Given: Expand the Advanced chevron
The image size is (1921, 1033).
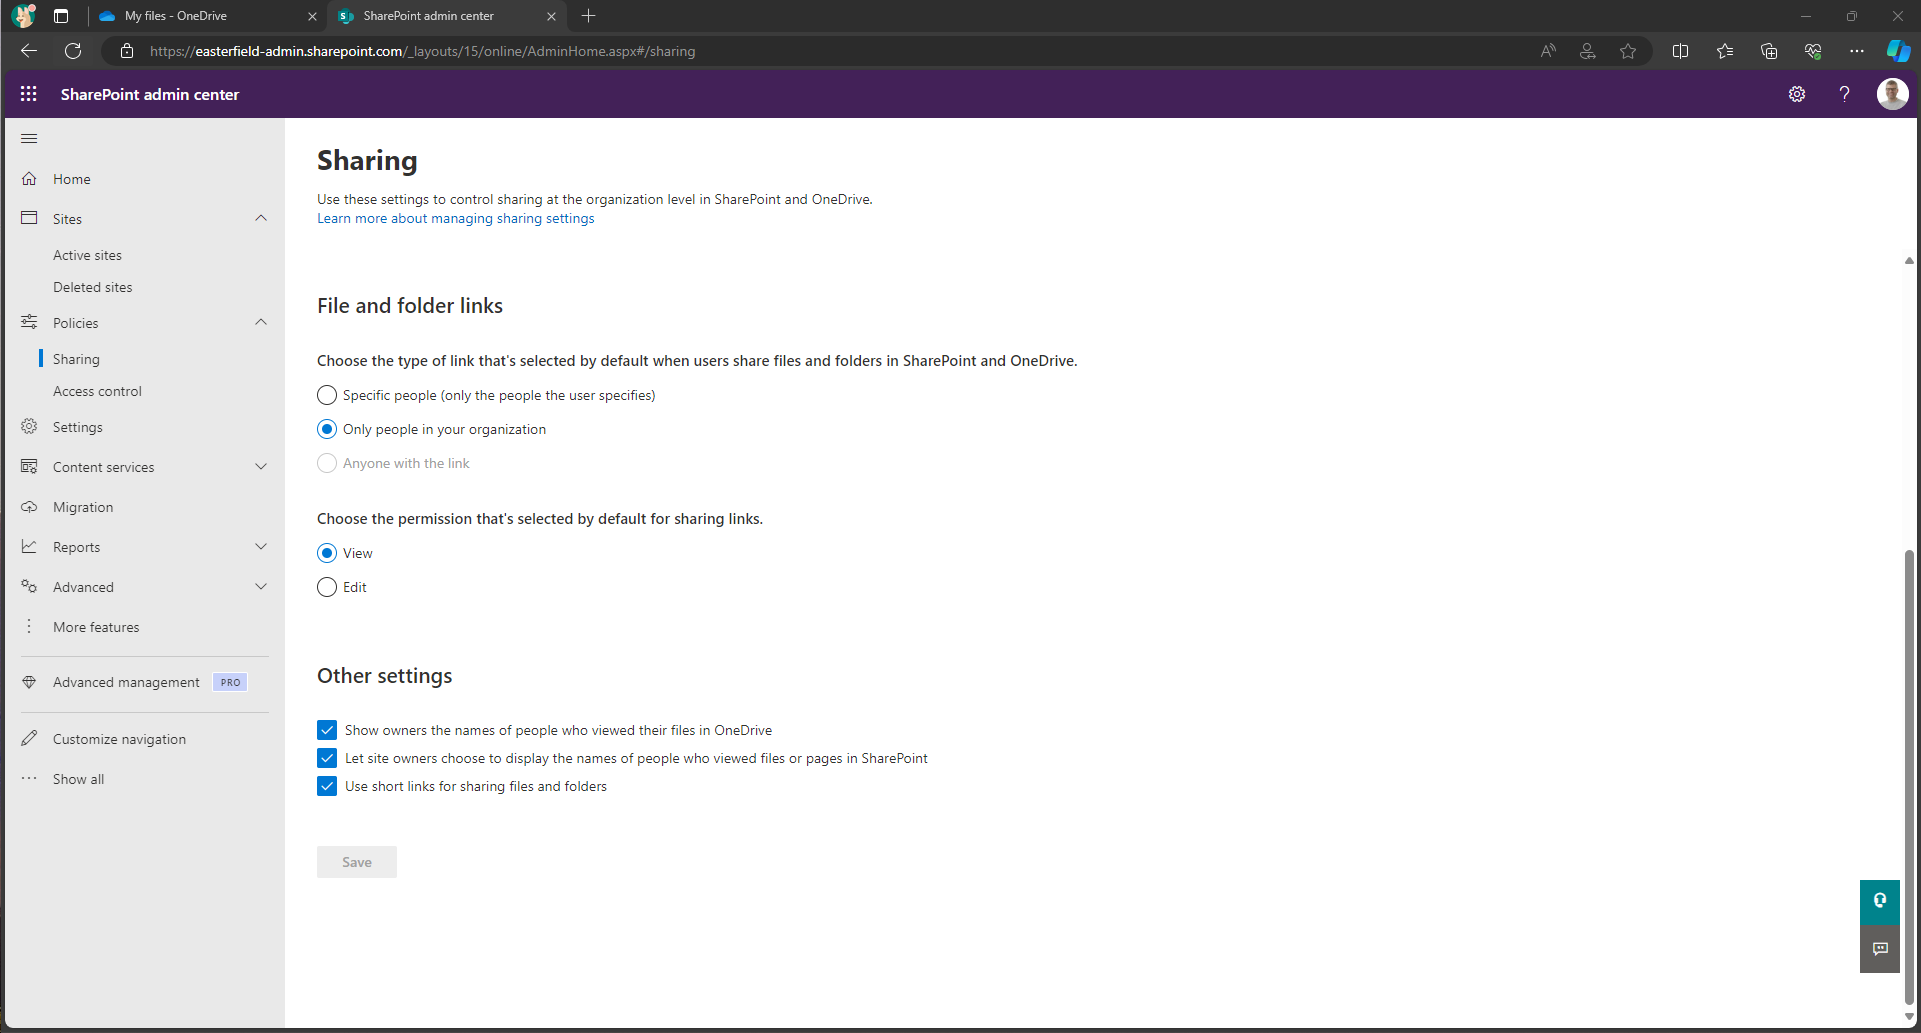Looking at the screenshot, I should [x=261, y=587].
